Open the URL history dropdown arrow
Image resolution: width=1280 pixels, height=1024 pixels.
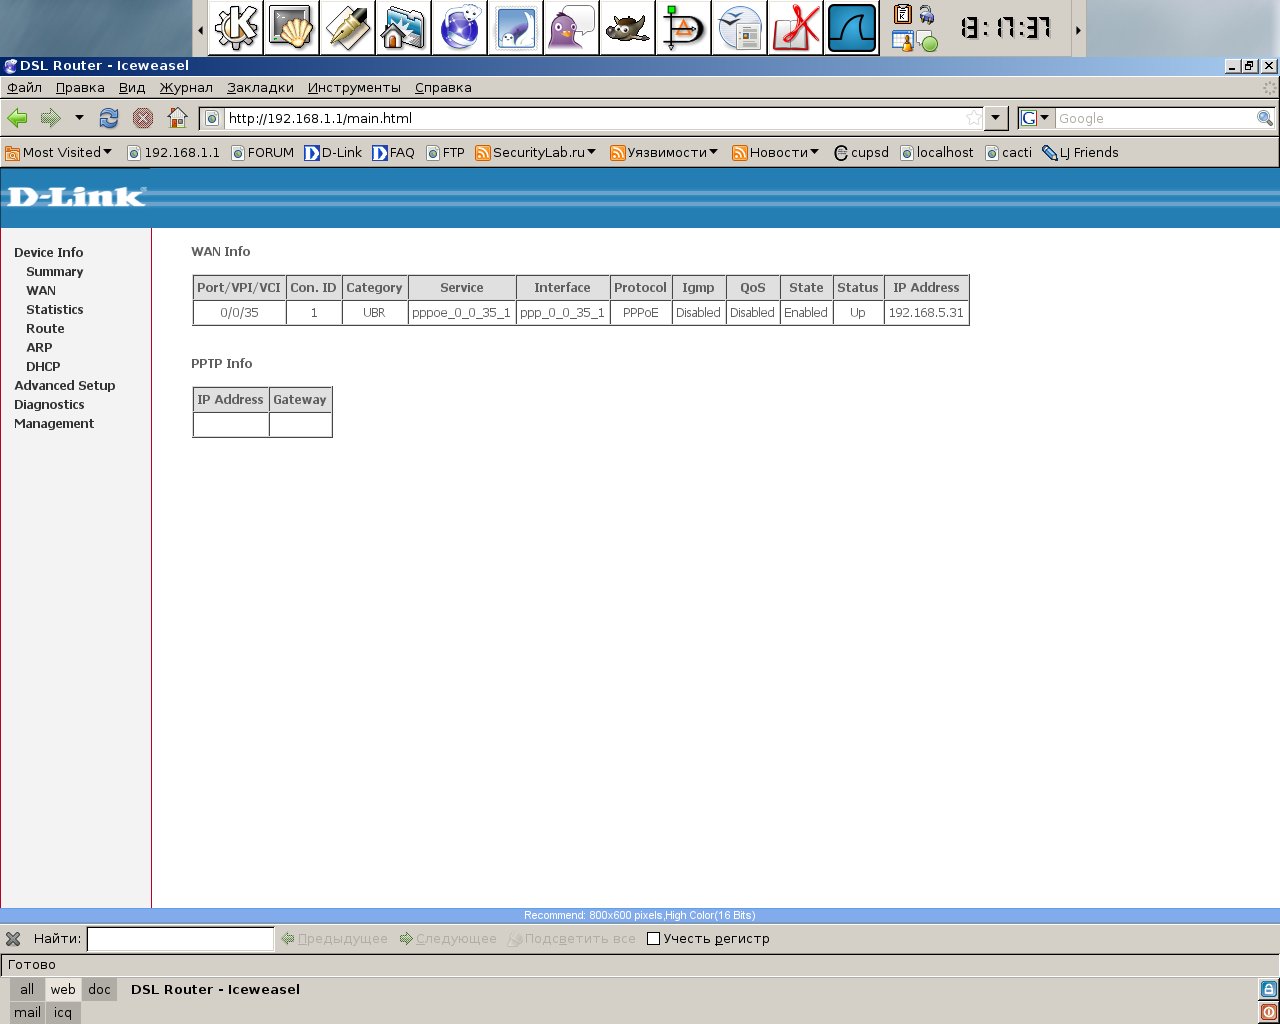[995, 118]
